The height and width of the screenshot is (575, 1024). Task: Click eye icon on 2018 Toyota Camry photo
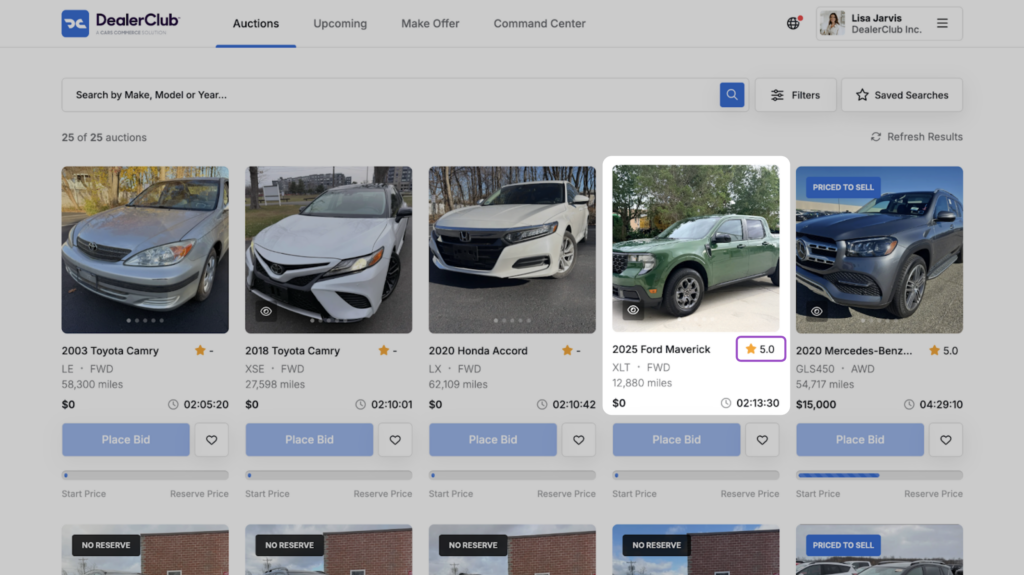[x=266, y=312]
